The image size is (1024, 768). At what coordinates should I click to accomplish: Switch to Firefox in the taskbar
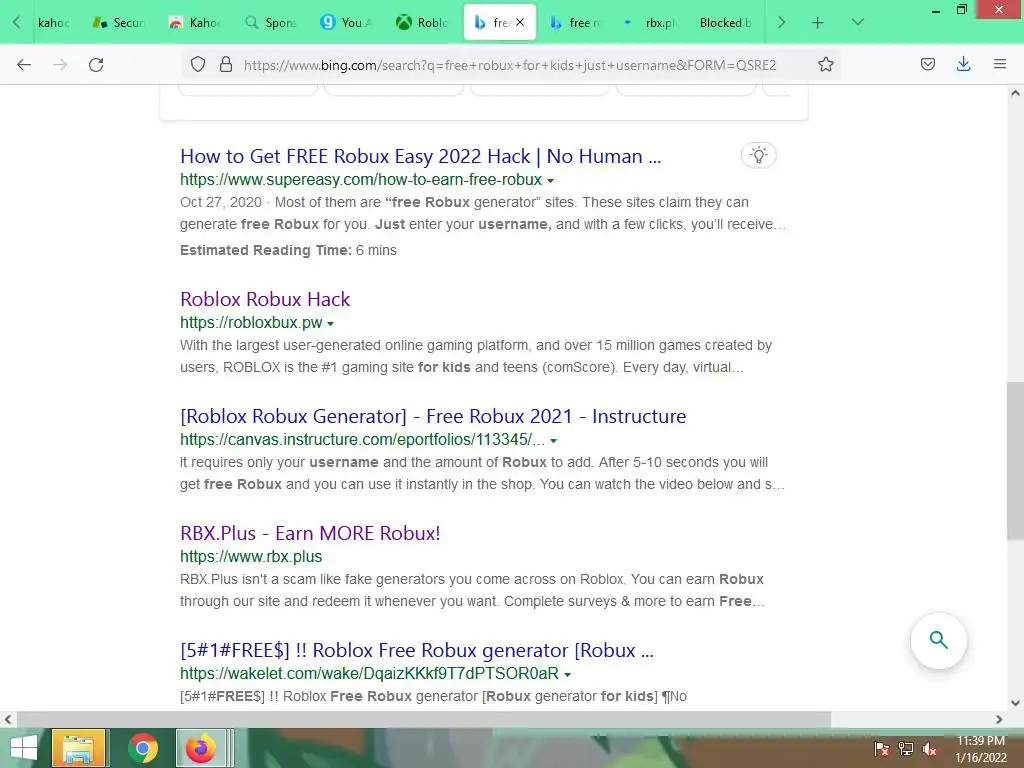(201, 748)
